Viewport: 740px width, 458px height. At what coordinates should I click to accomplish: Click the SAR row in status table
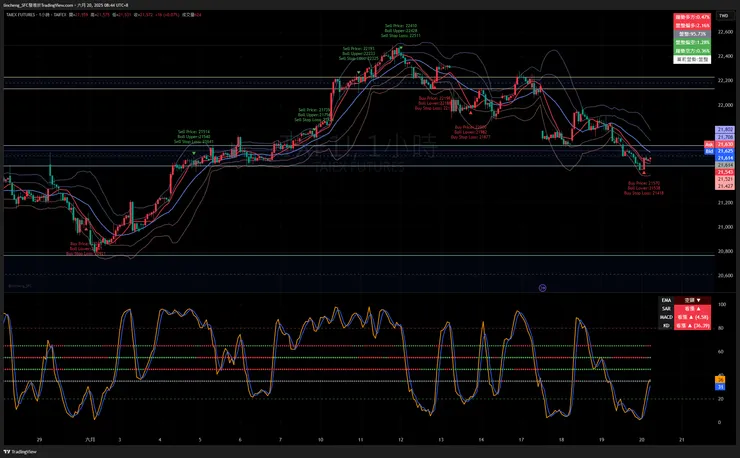pyautogui.click(x=684, y=308)
